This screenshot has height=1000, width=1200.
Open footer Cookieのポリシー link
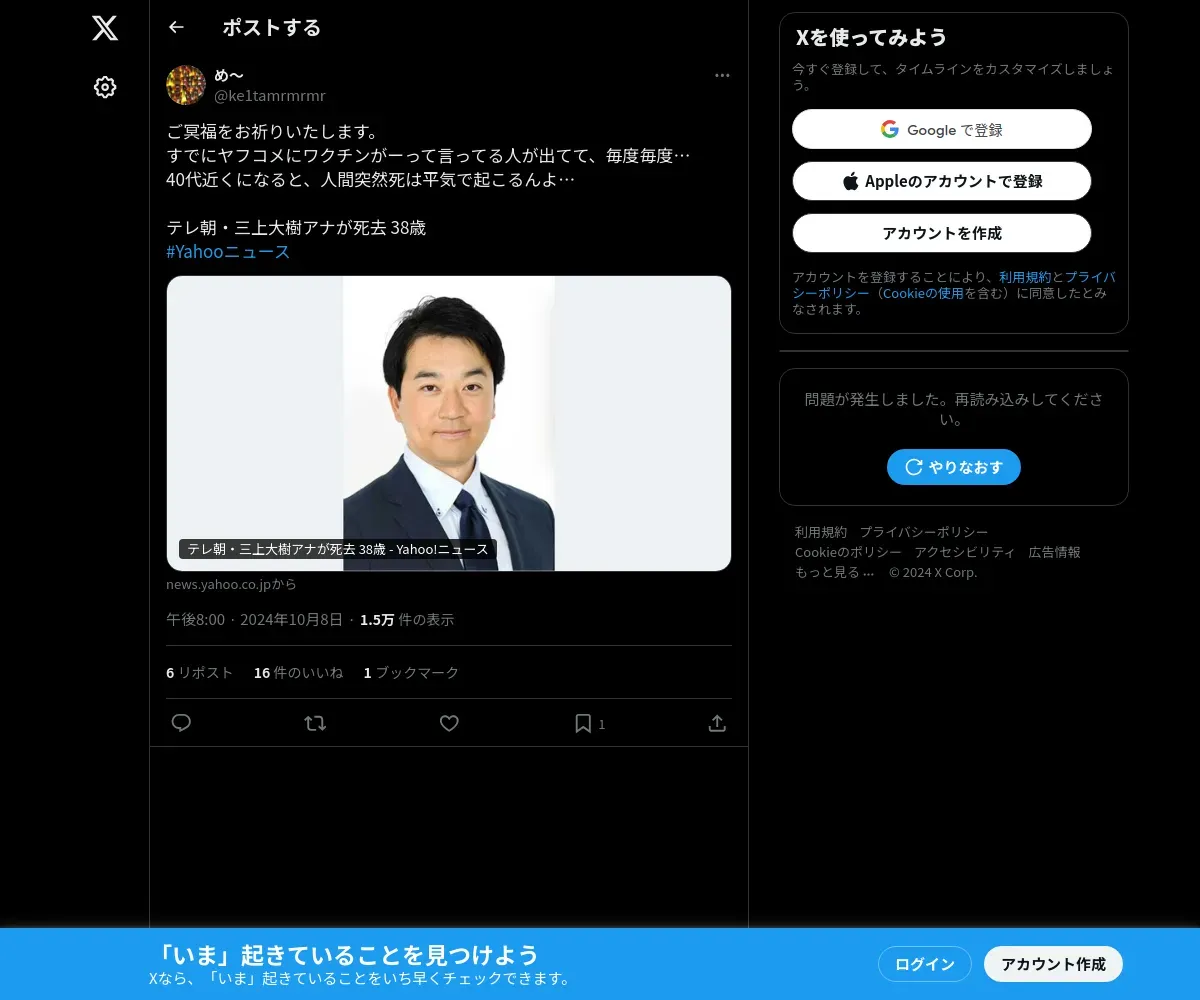(848, 552)
